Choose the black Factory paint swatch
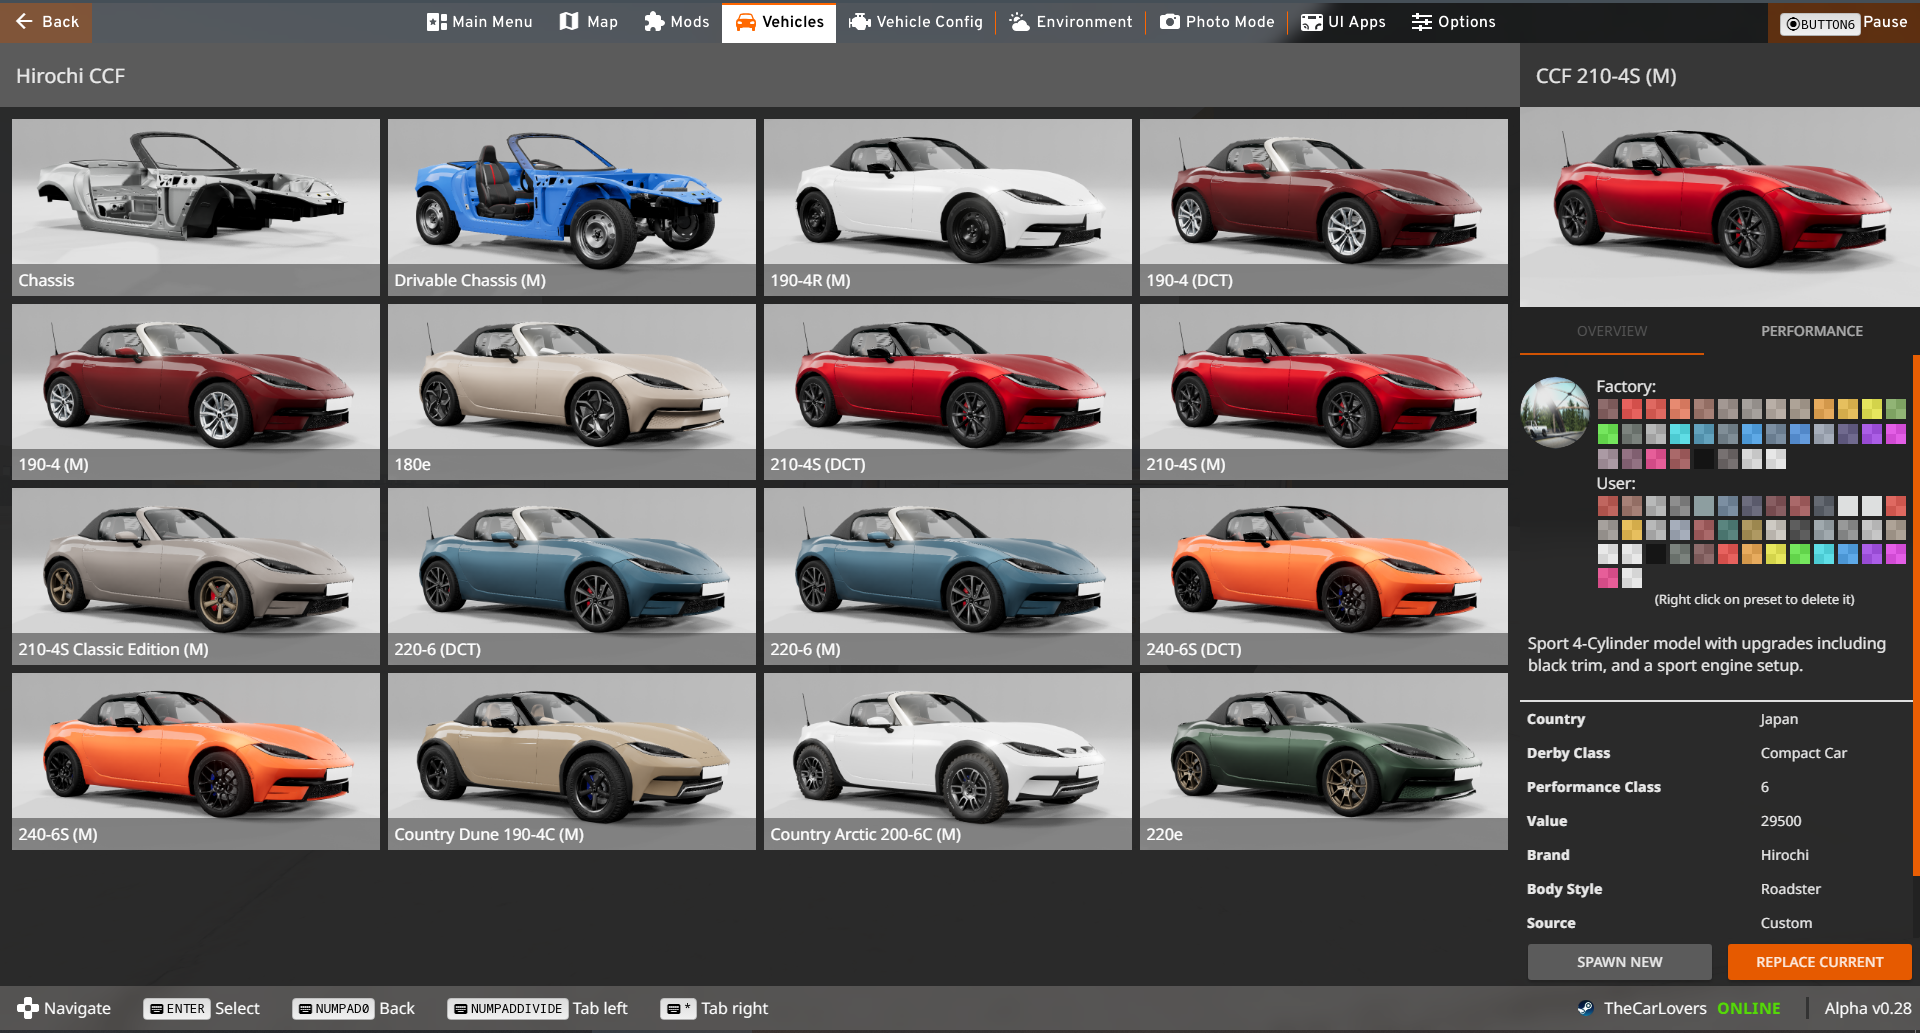The height and width of the screenshot is (1033, 1920). [x=1703, y=459]
